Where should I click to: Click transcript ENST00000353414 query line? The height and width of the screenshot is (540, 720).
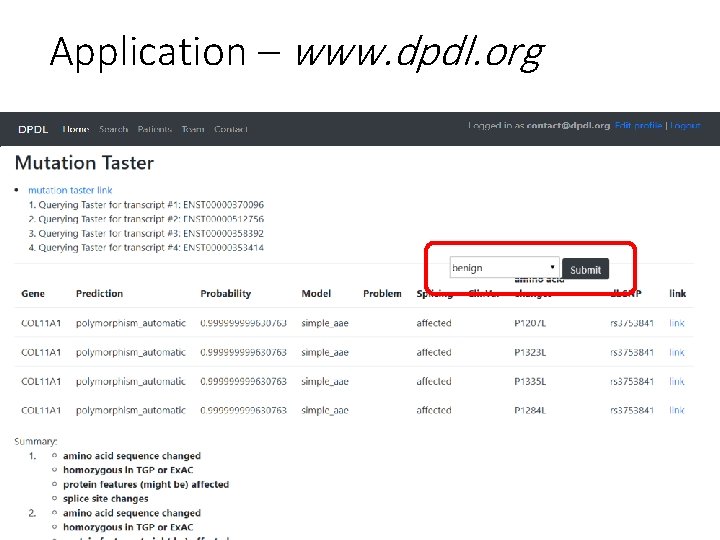[146, 248]
